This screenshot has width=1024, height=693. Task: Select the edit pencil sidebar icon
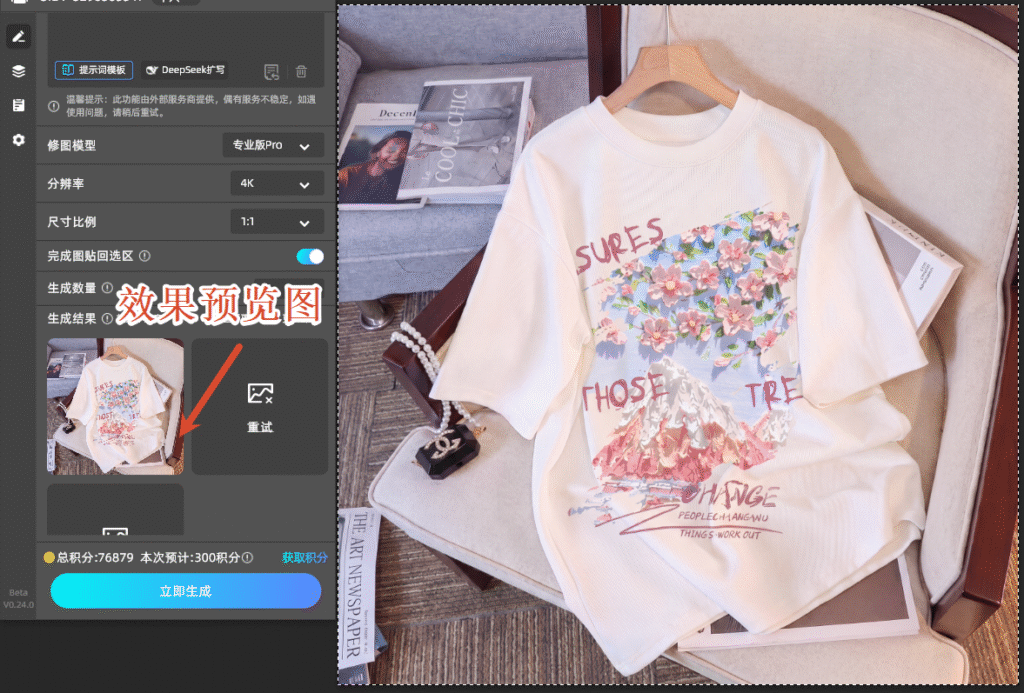pos(18,37)
